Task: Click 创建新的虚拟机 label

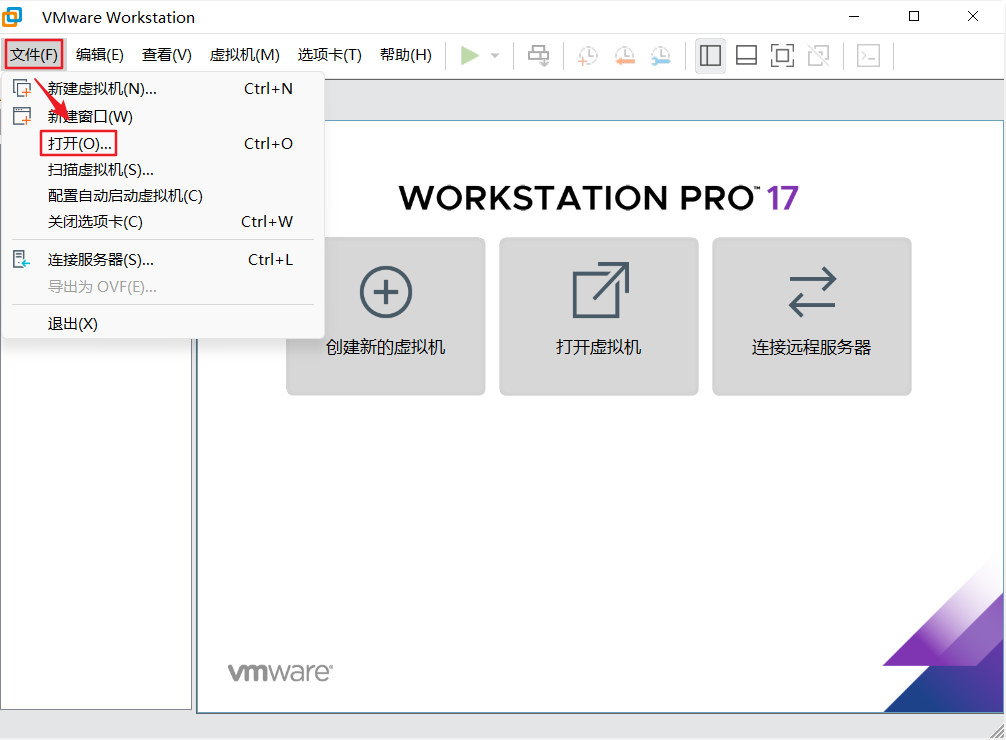Action: click(386, 347)
